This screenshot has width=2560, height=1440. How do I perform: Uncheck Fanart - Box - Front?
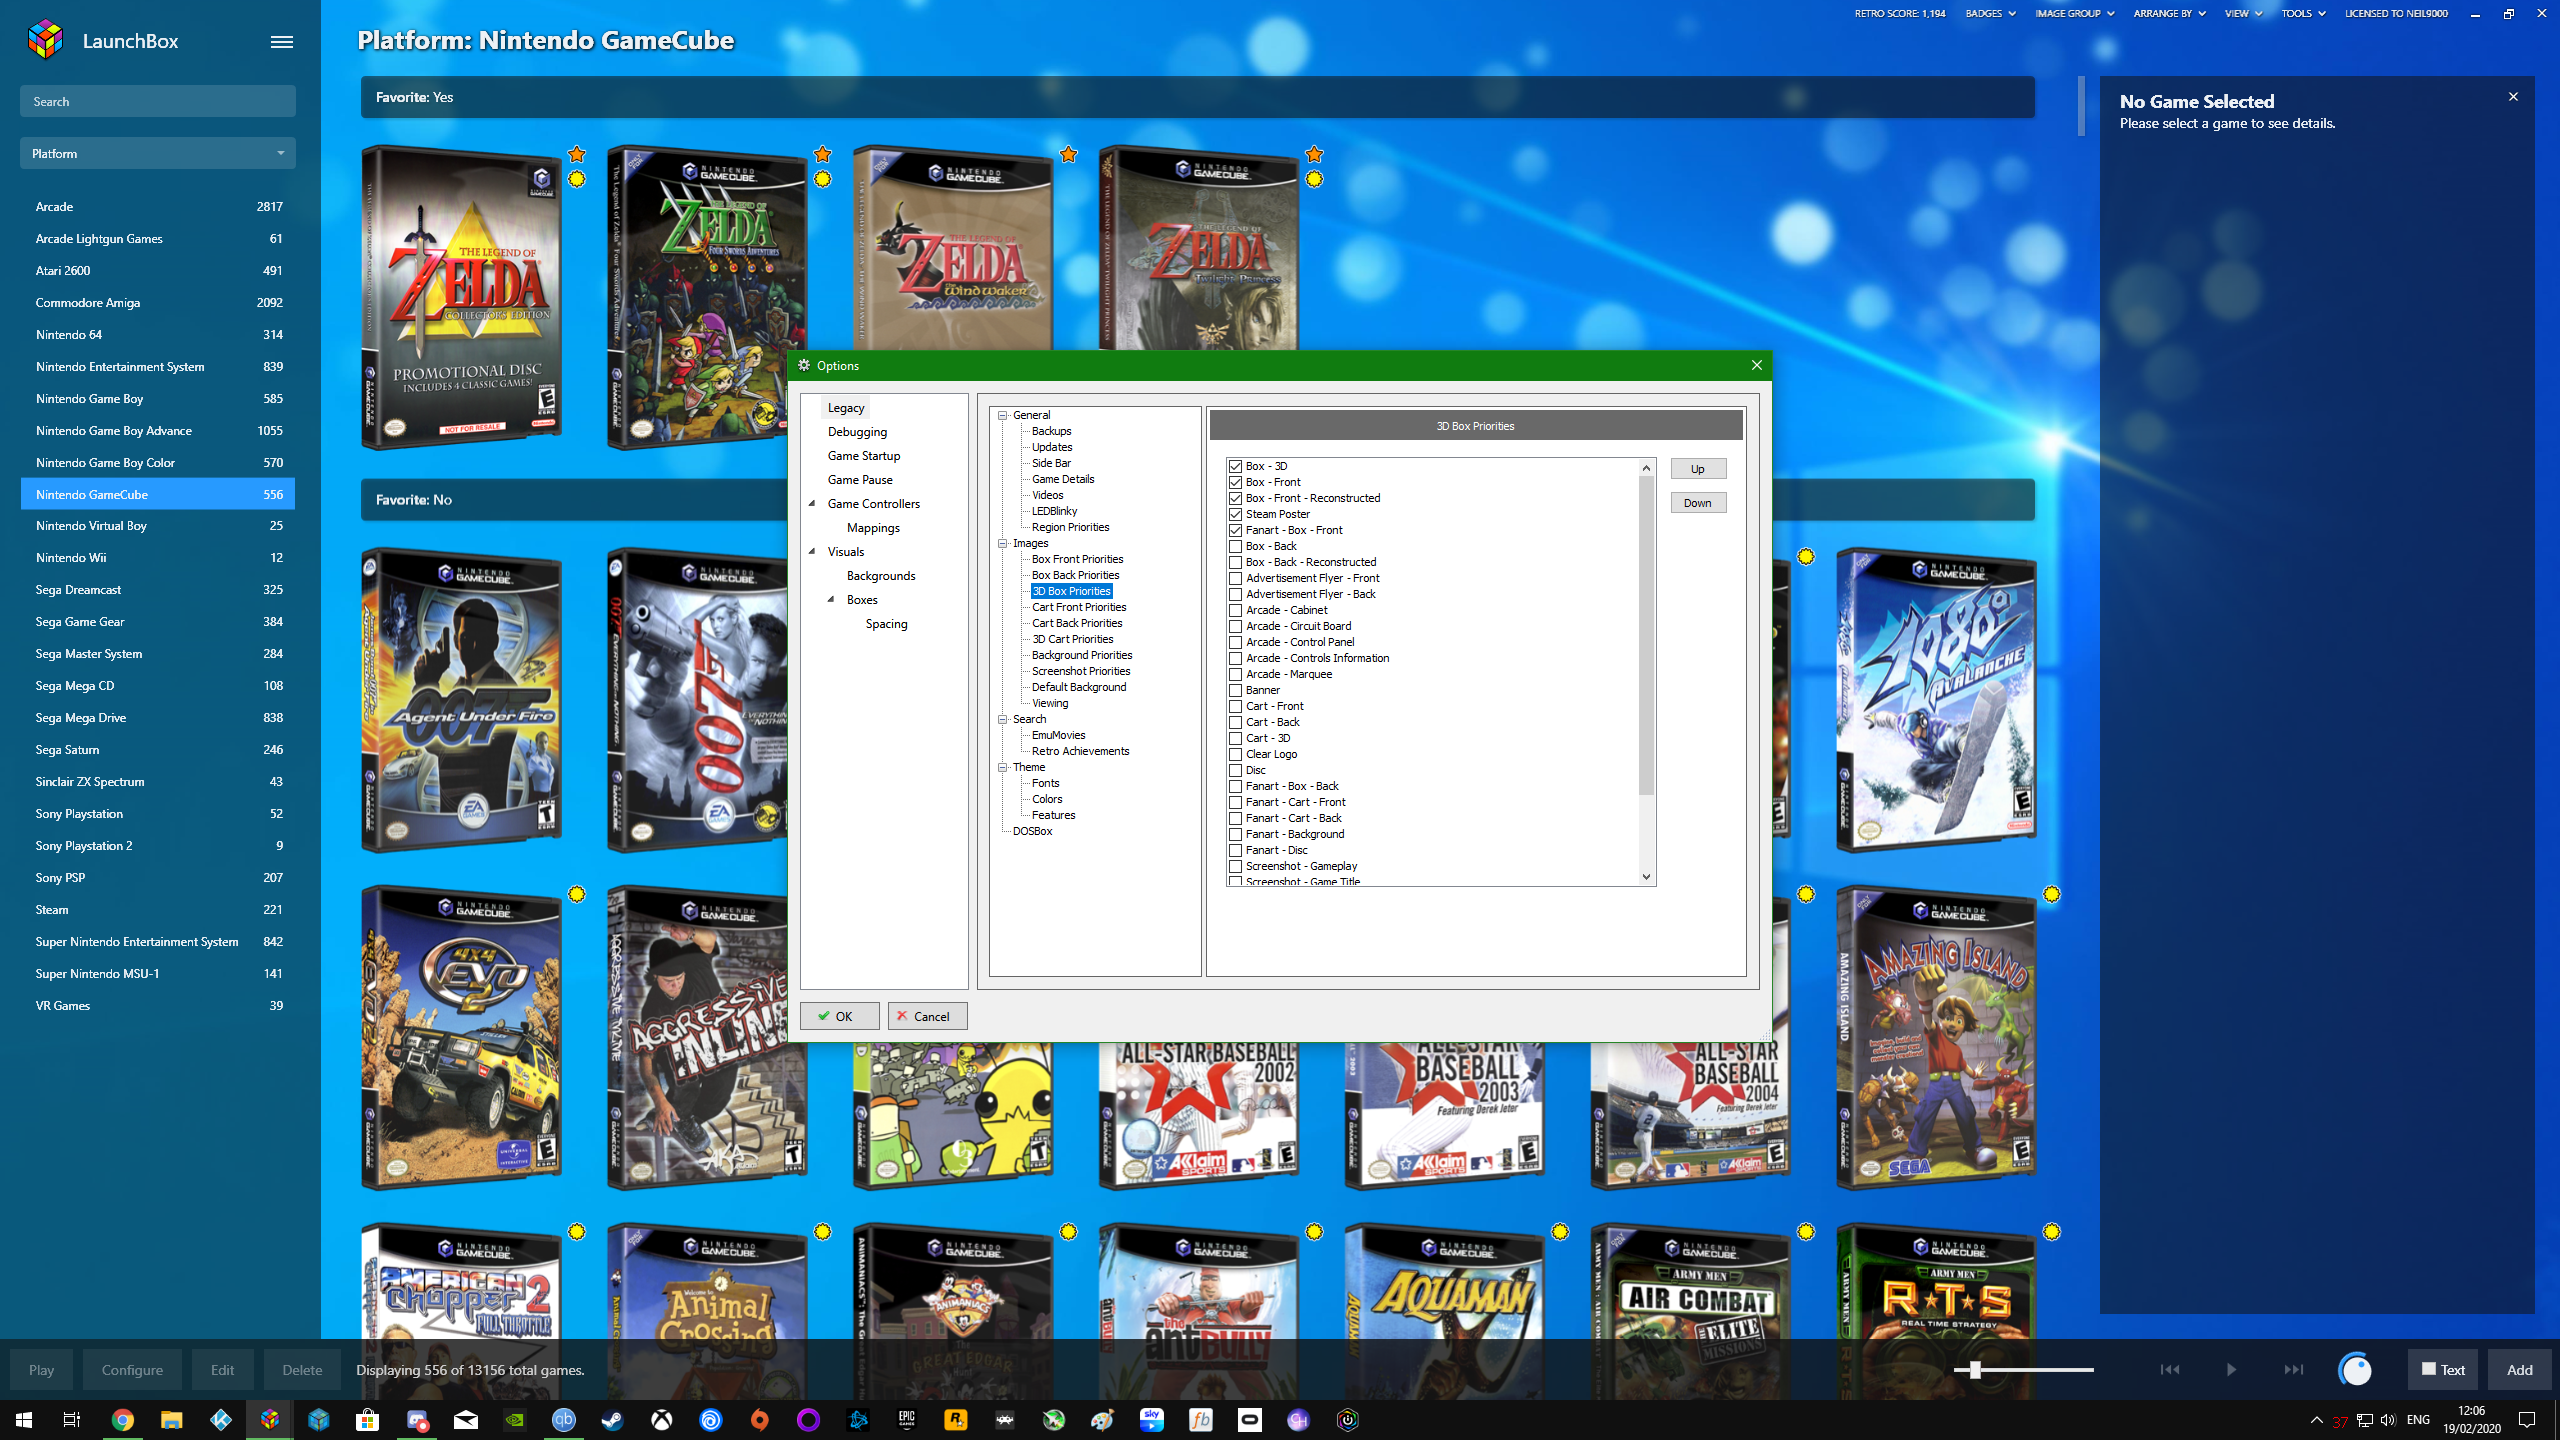[1236, 530]
